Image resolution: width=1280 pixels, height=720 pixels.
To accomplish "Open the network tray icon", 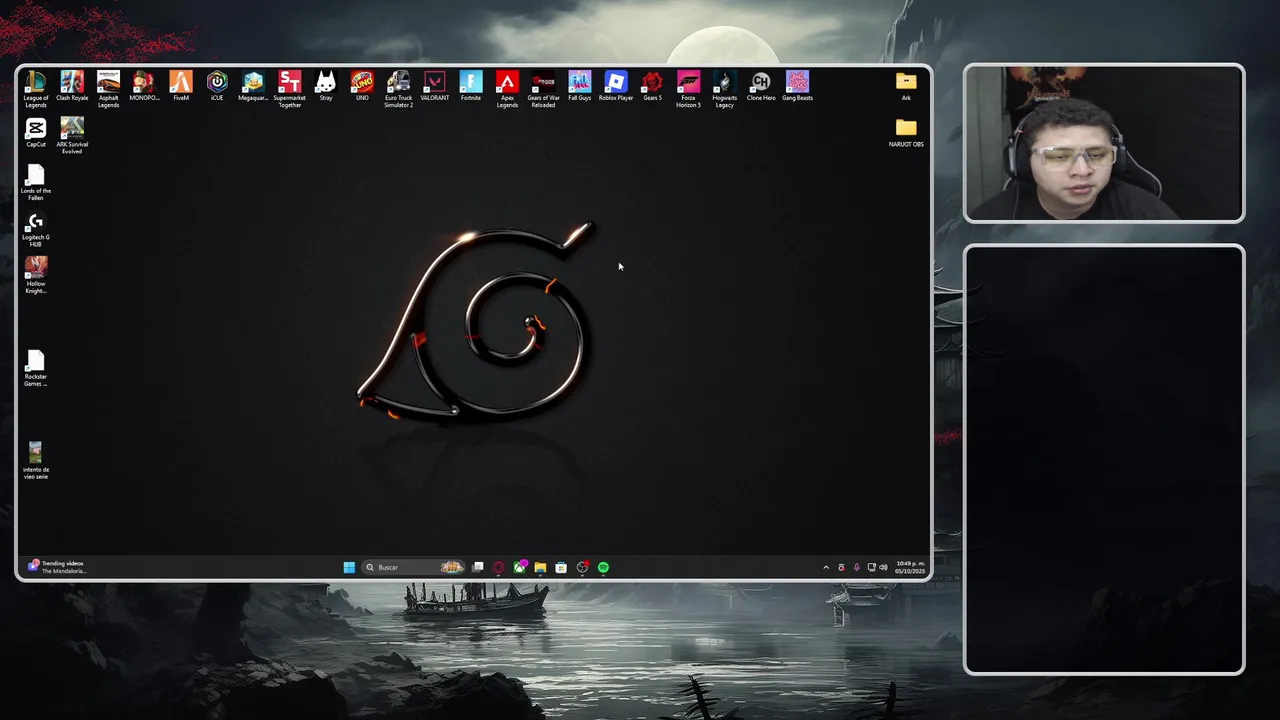I will pos(871,567).
